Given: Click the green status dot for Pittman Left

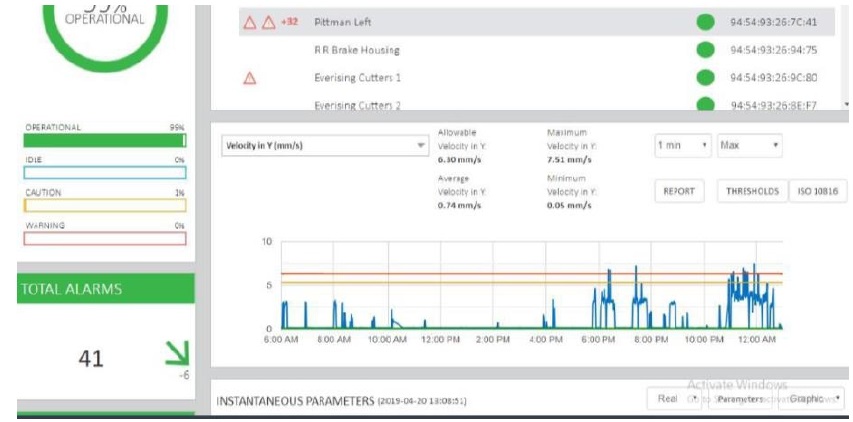Looking at the screenshot, I should coord(705,21).
